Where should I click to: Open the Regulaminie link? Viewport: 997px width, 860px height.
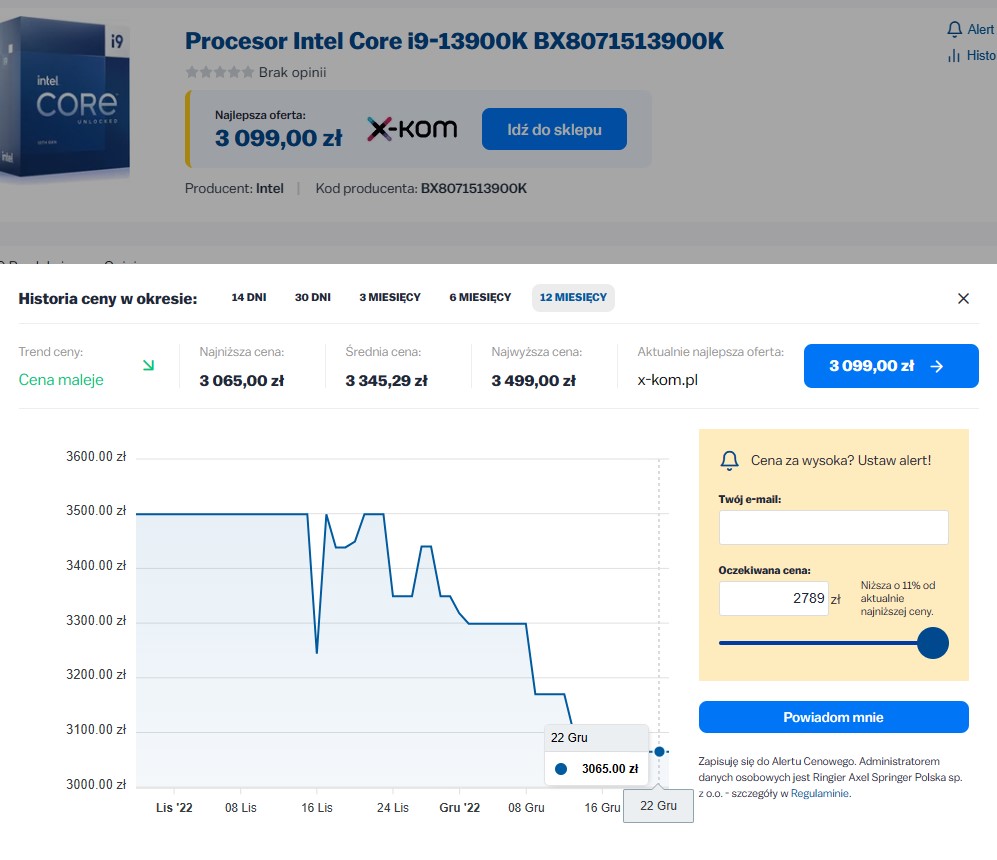pos(819,793)
